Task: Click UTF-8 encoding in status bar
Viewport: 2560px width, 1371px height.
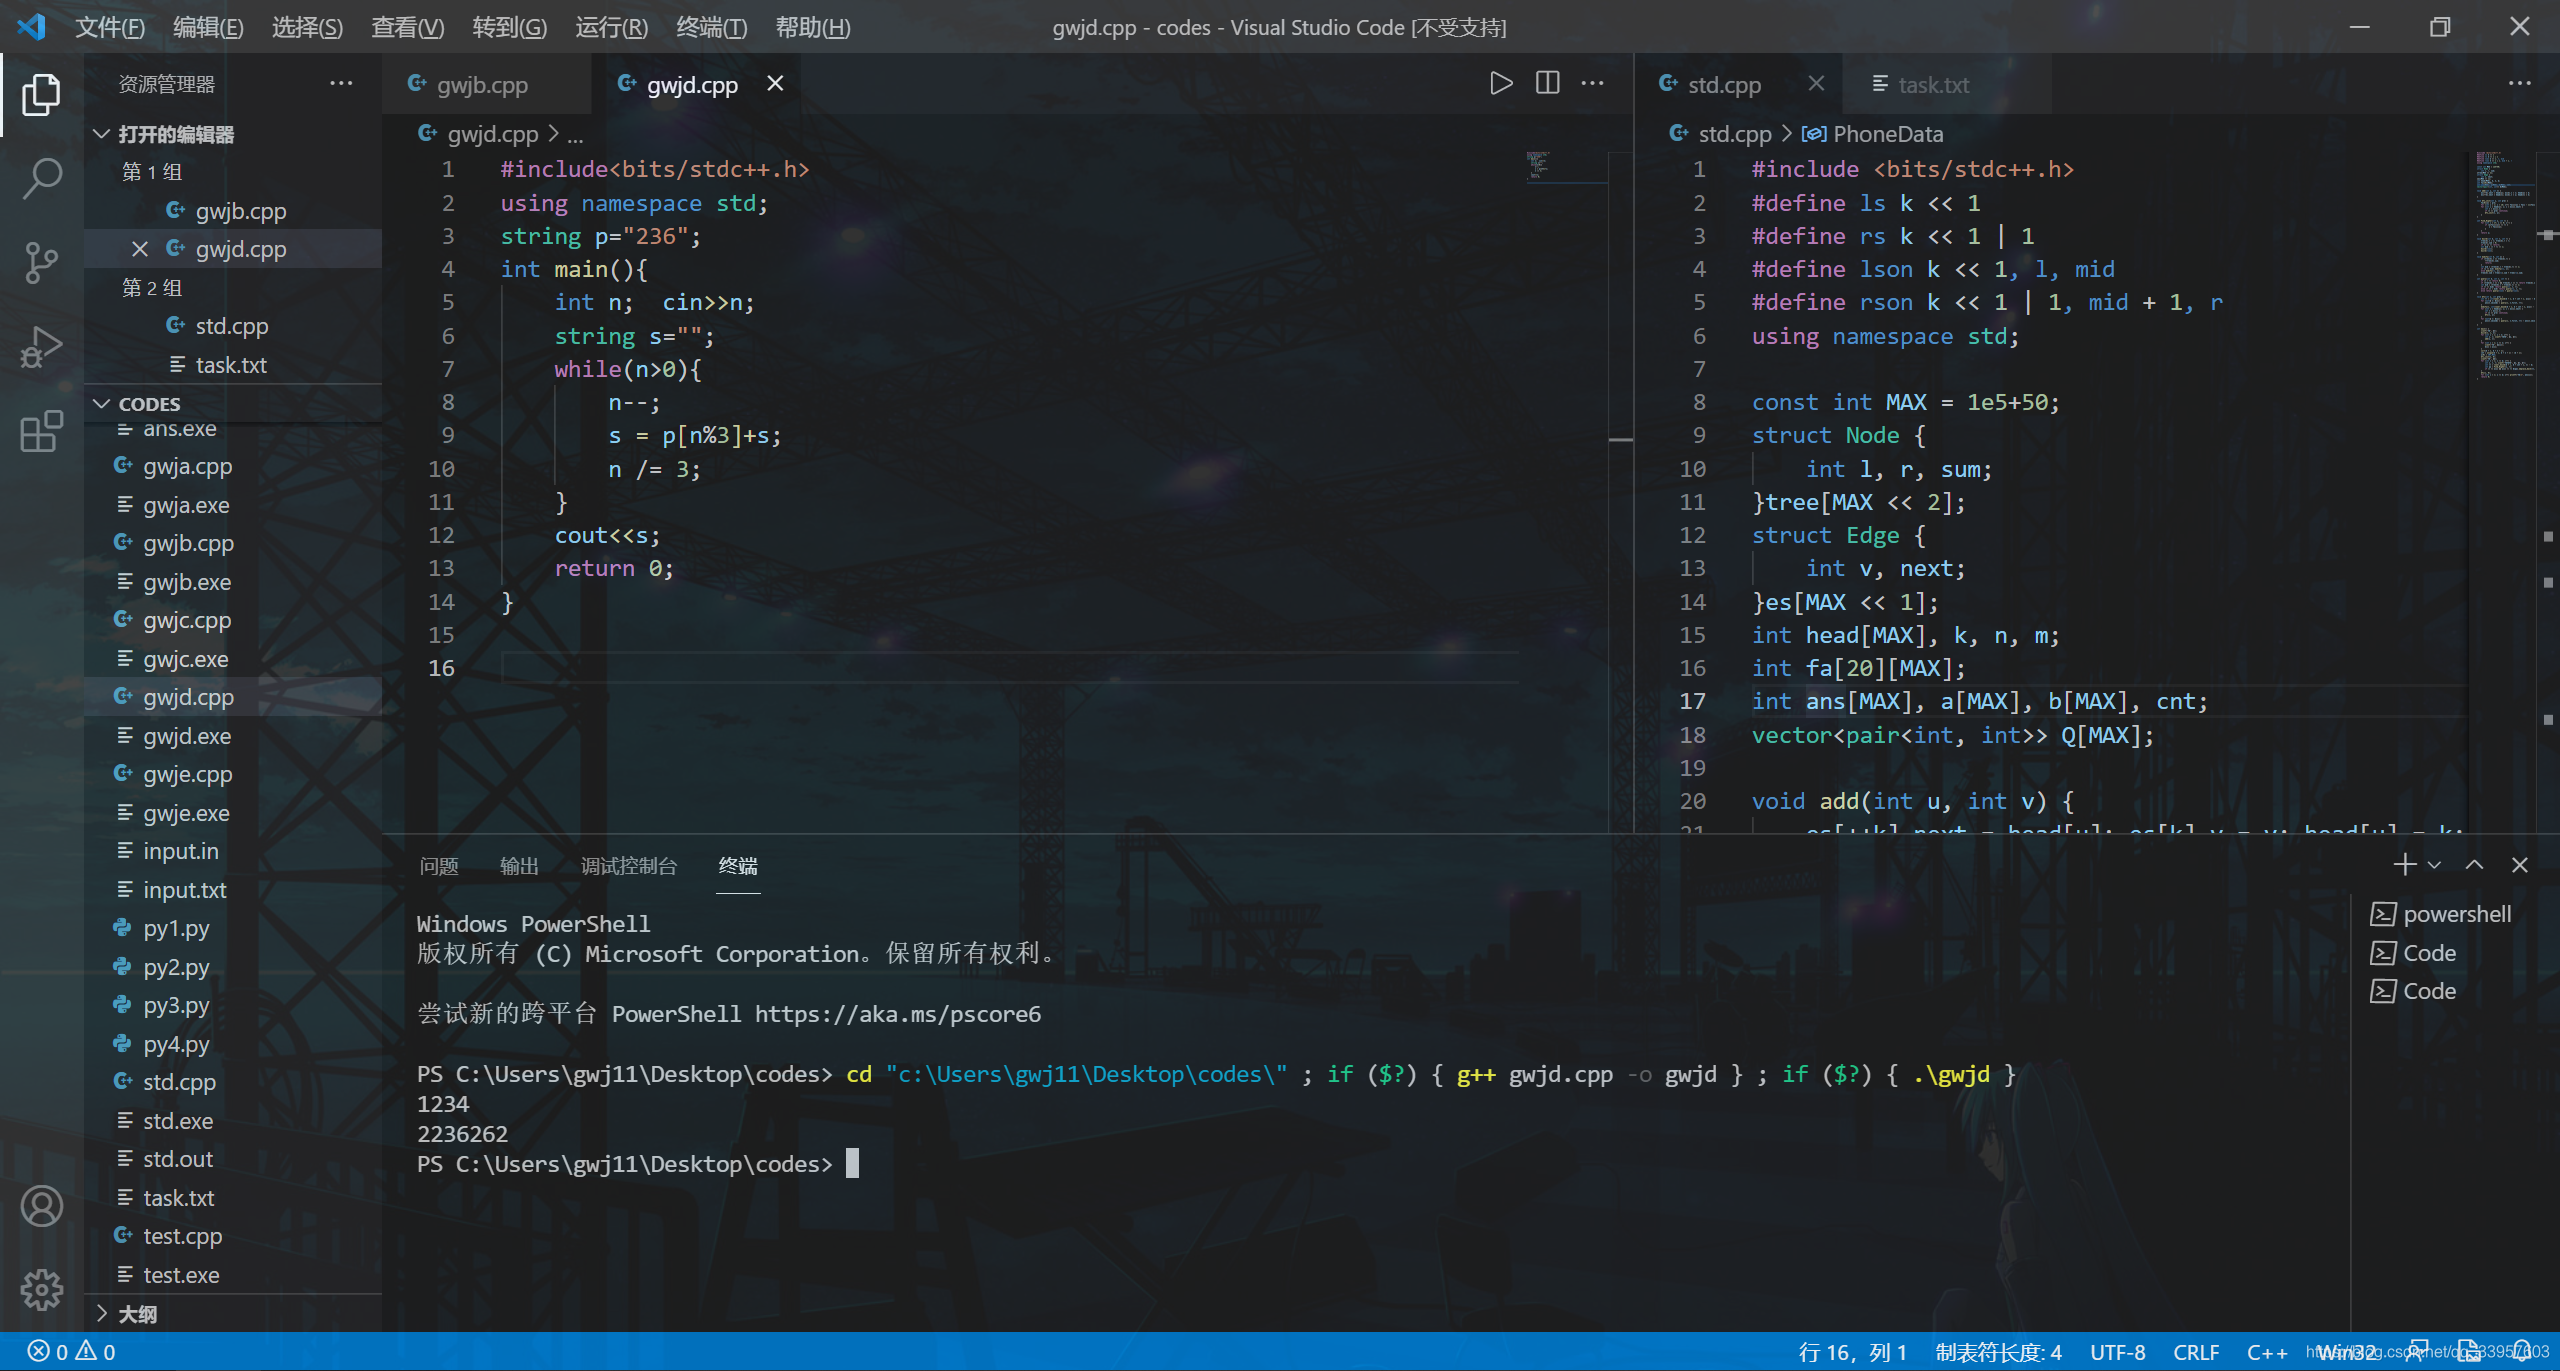Action: (x=2117, y=1352)
